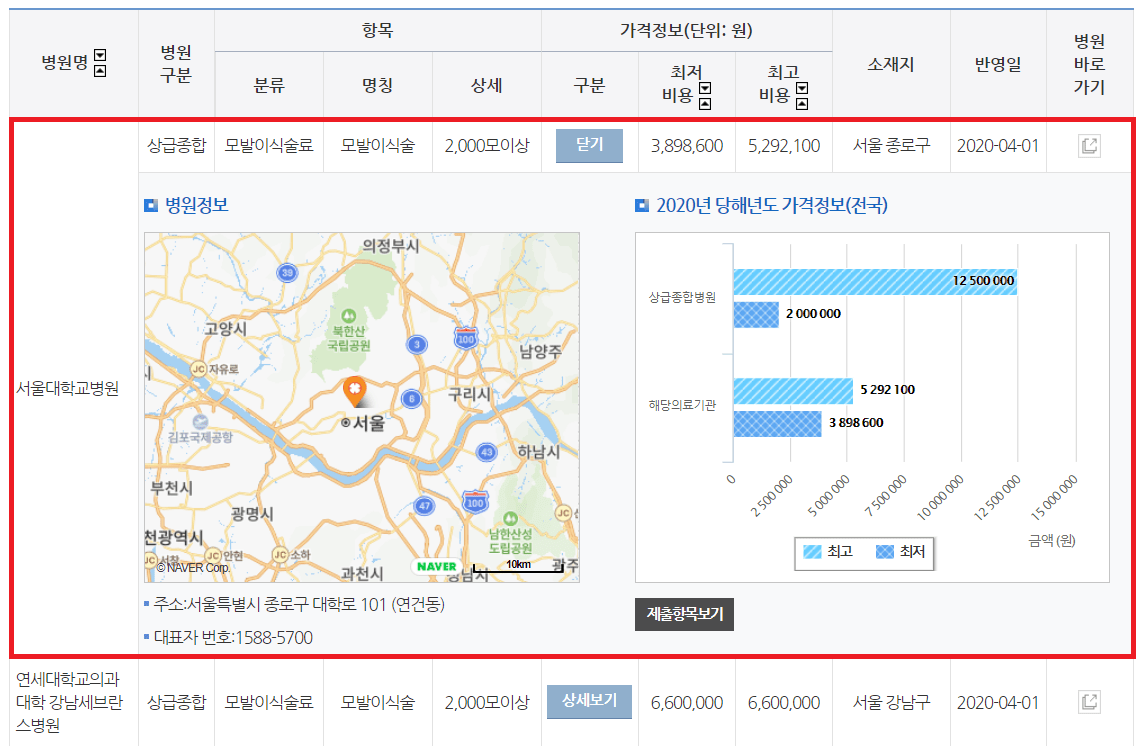Click the 3 898 600 minimum bar
The image size is (1144, 746).
777,424
